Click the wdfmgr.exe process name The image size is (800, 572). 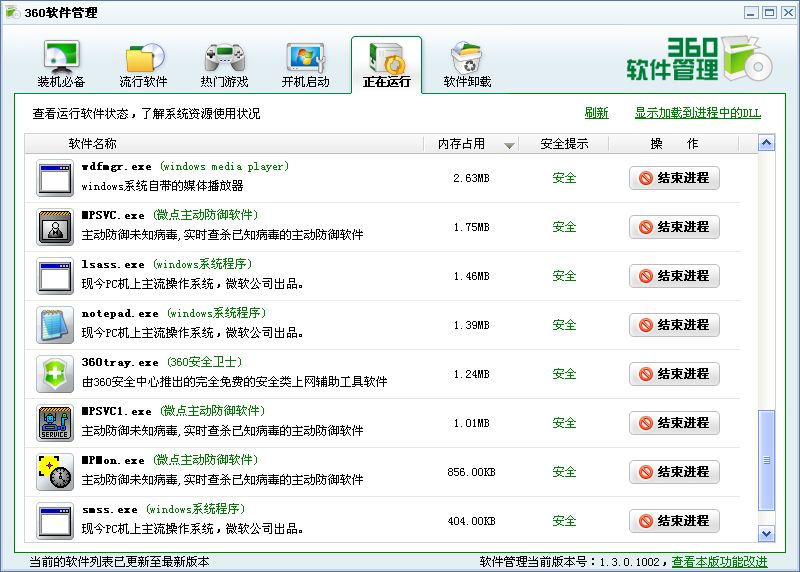pos(116,166)
